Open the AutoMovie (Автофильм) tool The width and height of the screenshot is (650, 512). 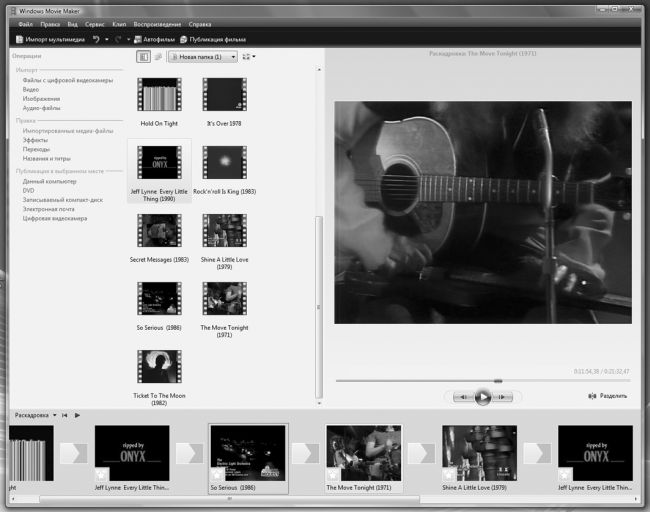point(154,39)
